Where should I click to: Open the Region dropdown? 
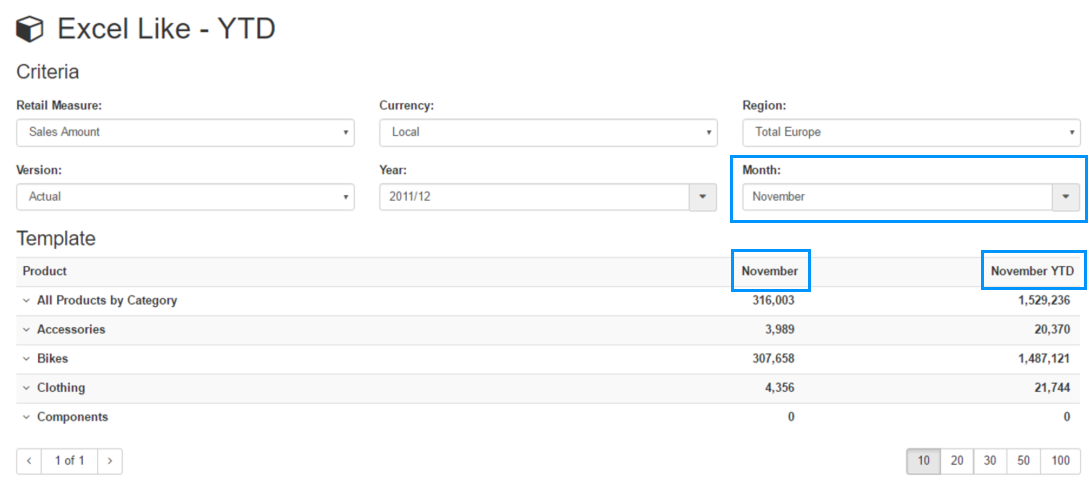(910, 132)
